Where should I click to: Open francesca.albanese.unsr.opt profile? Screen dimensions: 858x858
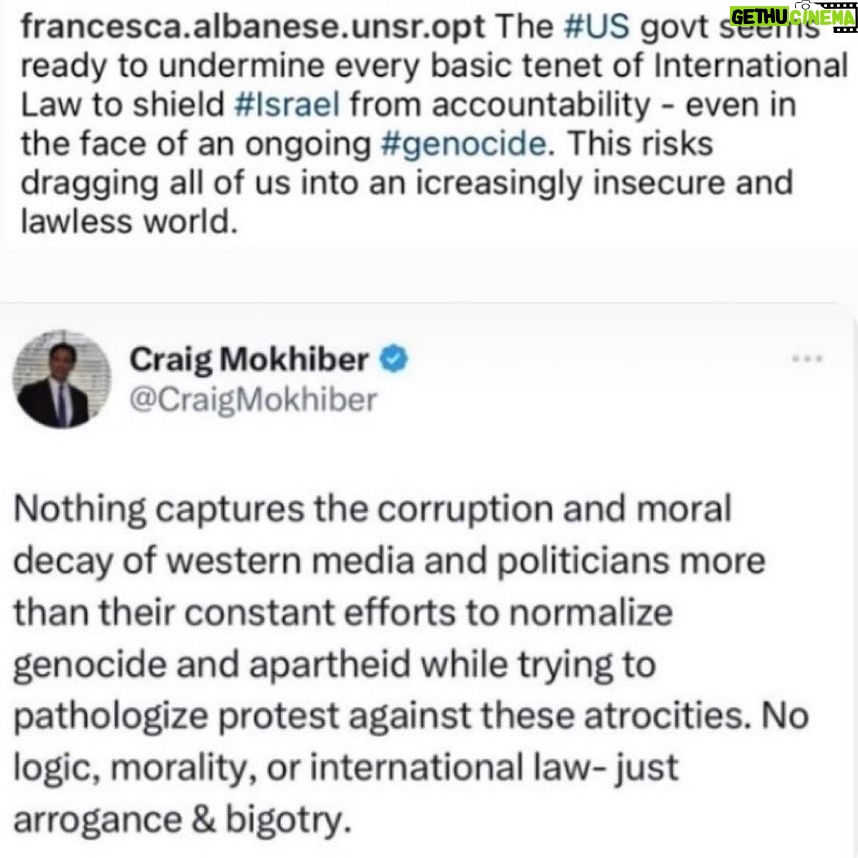pyautogui.click(x=253, y=26)
